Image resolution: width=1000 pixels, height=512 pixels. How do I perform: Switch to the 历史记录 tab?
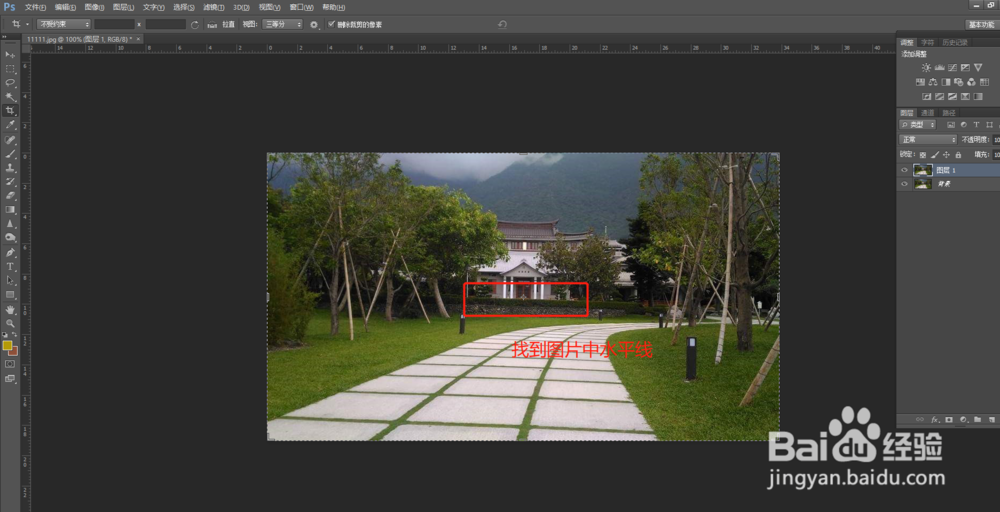coord(955,43)
